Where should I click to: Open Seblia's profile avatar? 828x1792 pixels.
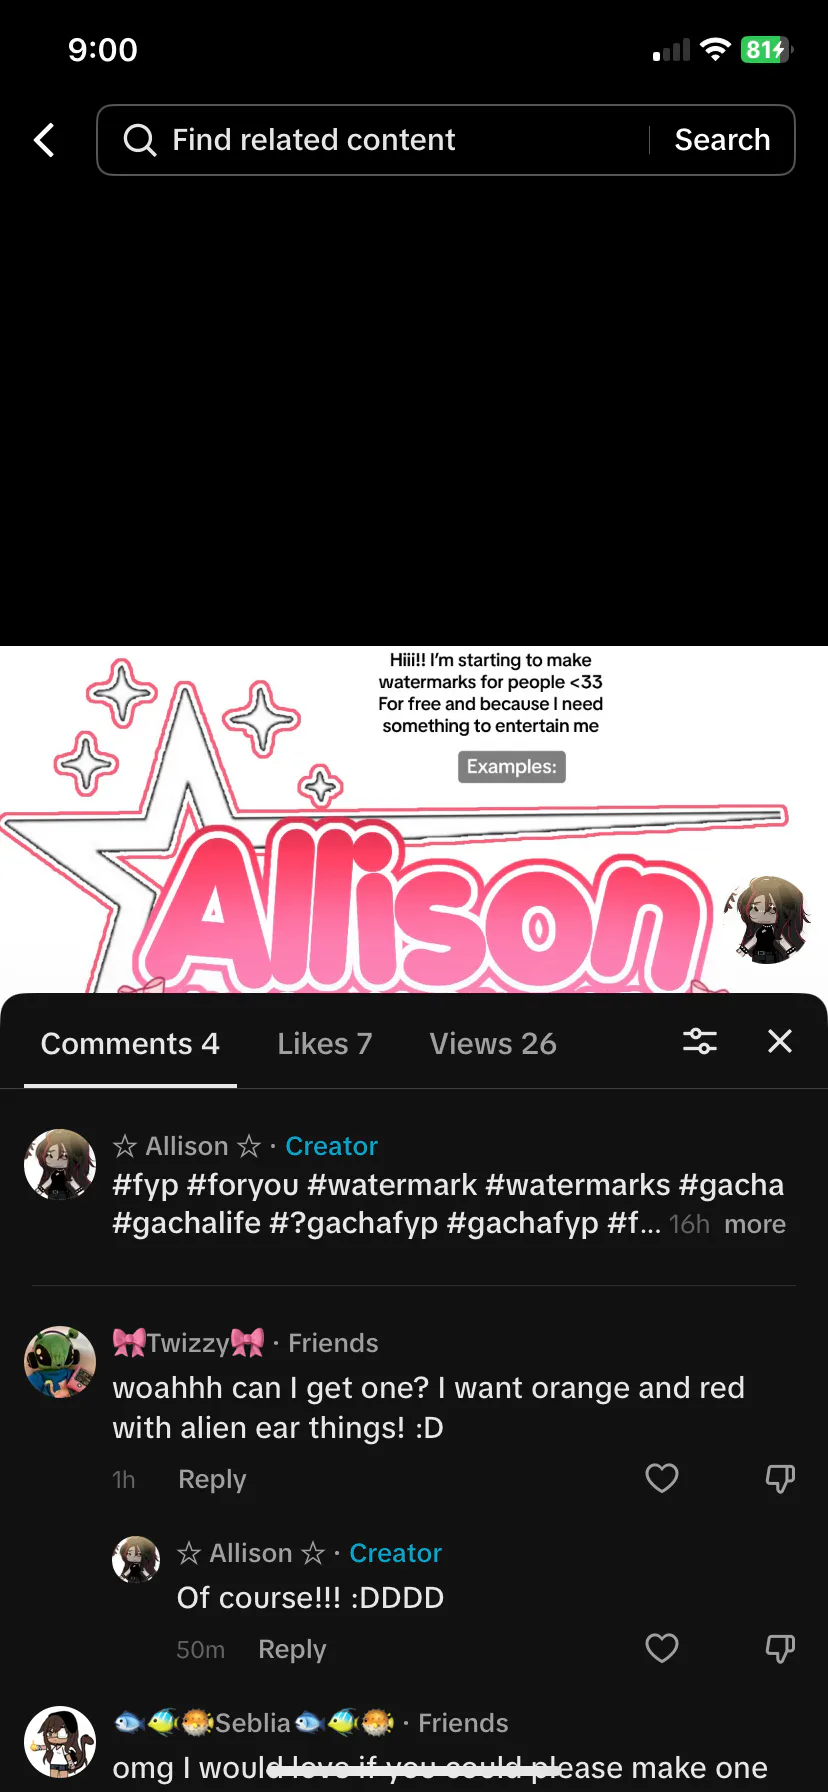point(60,1742)
